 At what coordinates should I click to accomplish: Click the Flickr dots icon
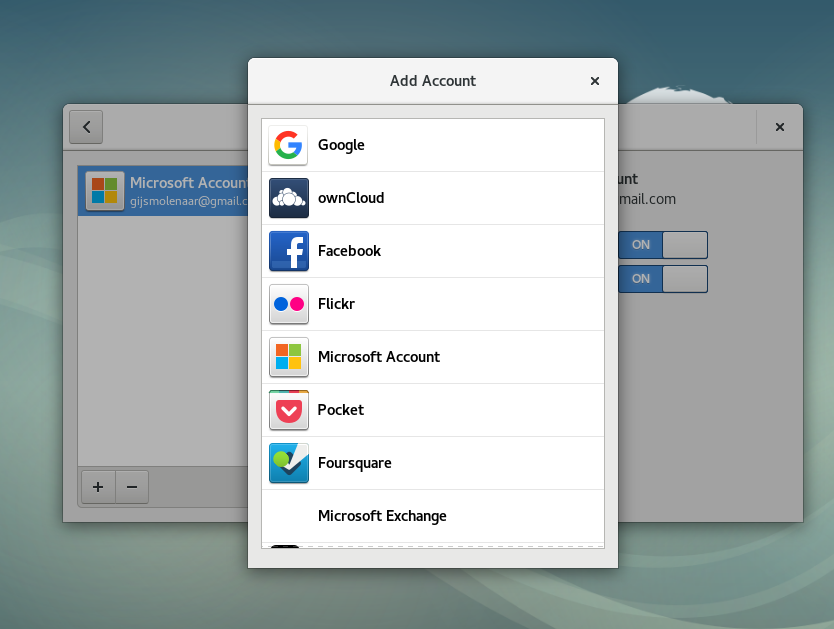coord(288,304)
